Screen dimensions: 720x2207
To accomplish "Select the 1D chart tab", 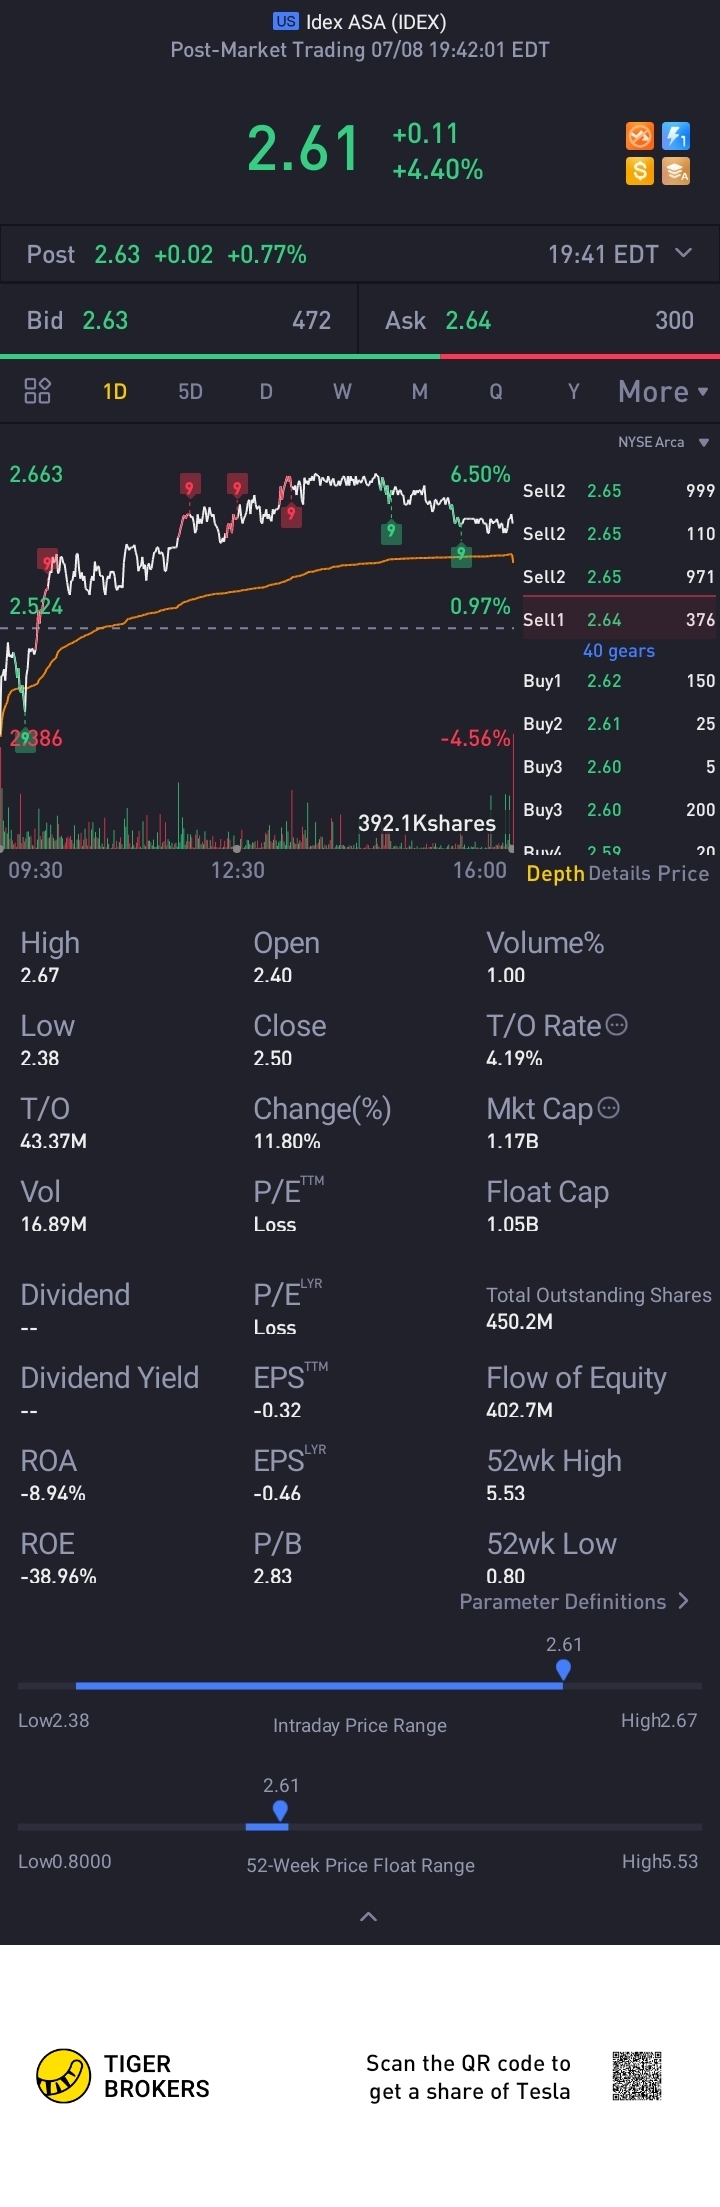I will (115, 391).
